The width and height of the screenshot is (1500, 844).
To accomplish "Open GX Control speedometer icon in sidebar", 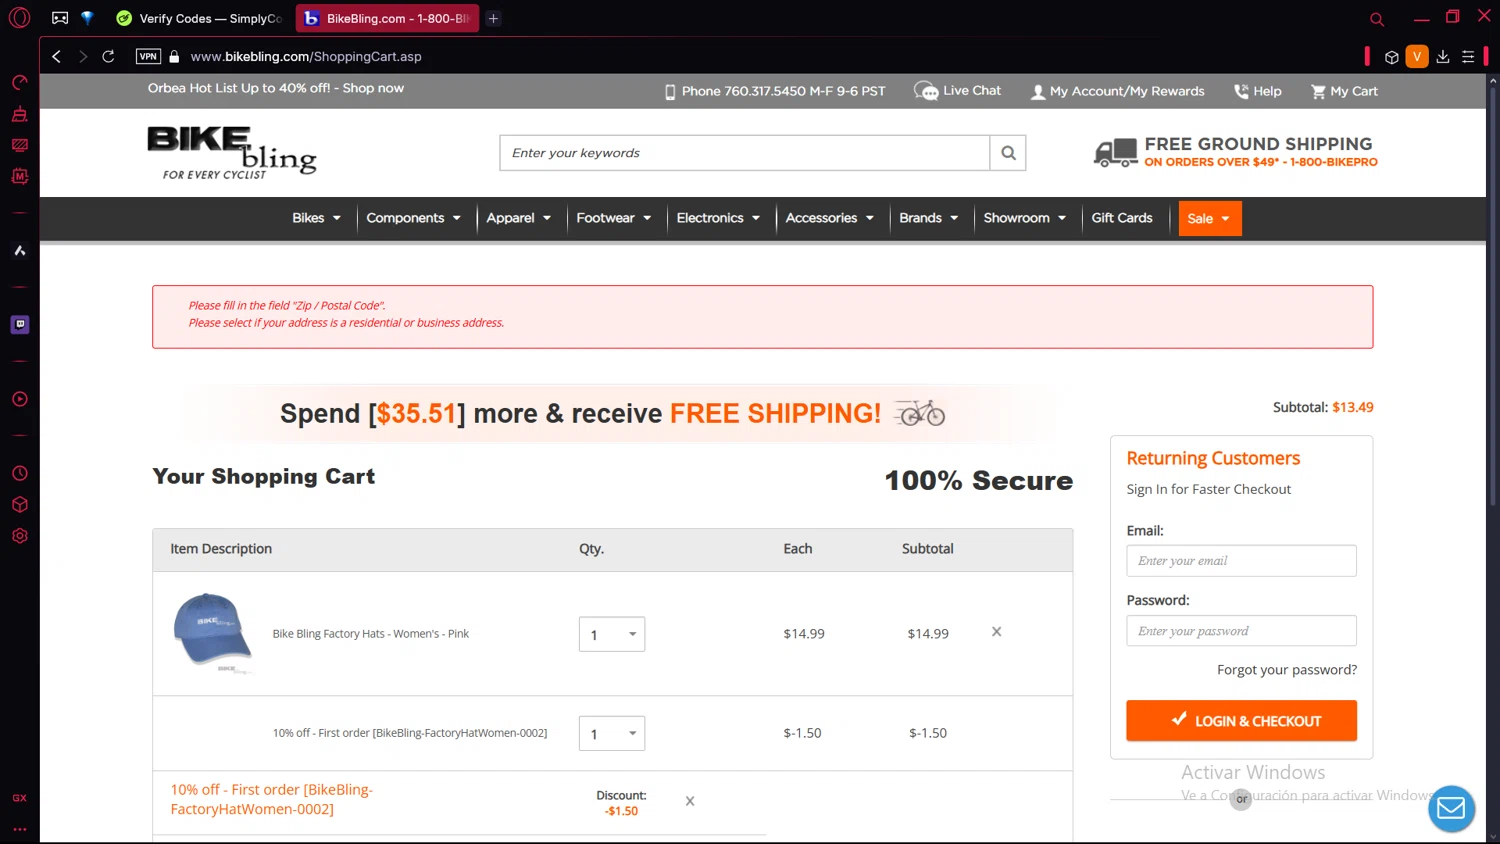I will pos(19,83).
